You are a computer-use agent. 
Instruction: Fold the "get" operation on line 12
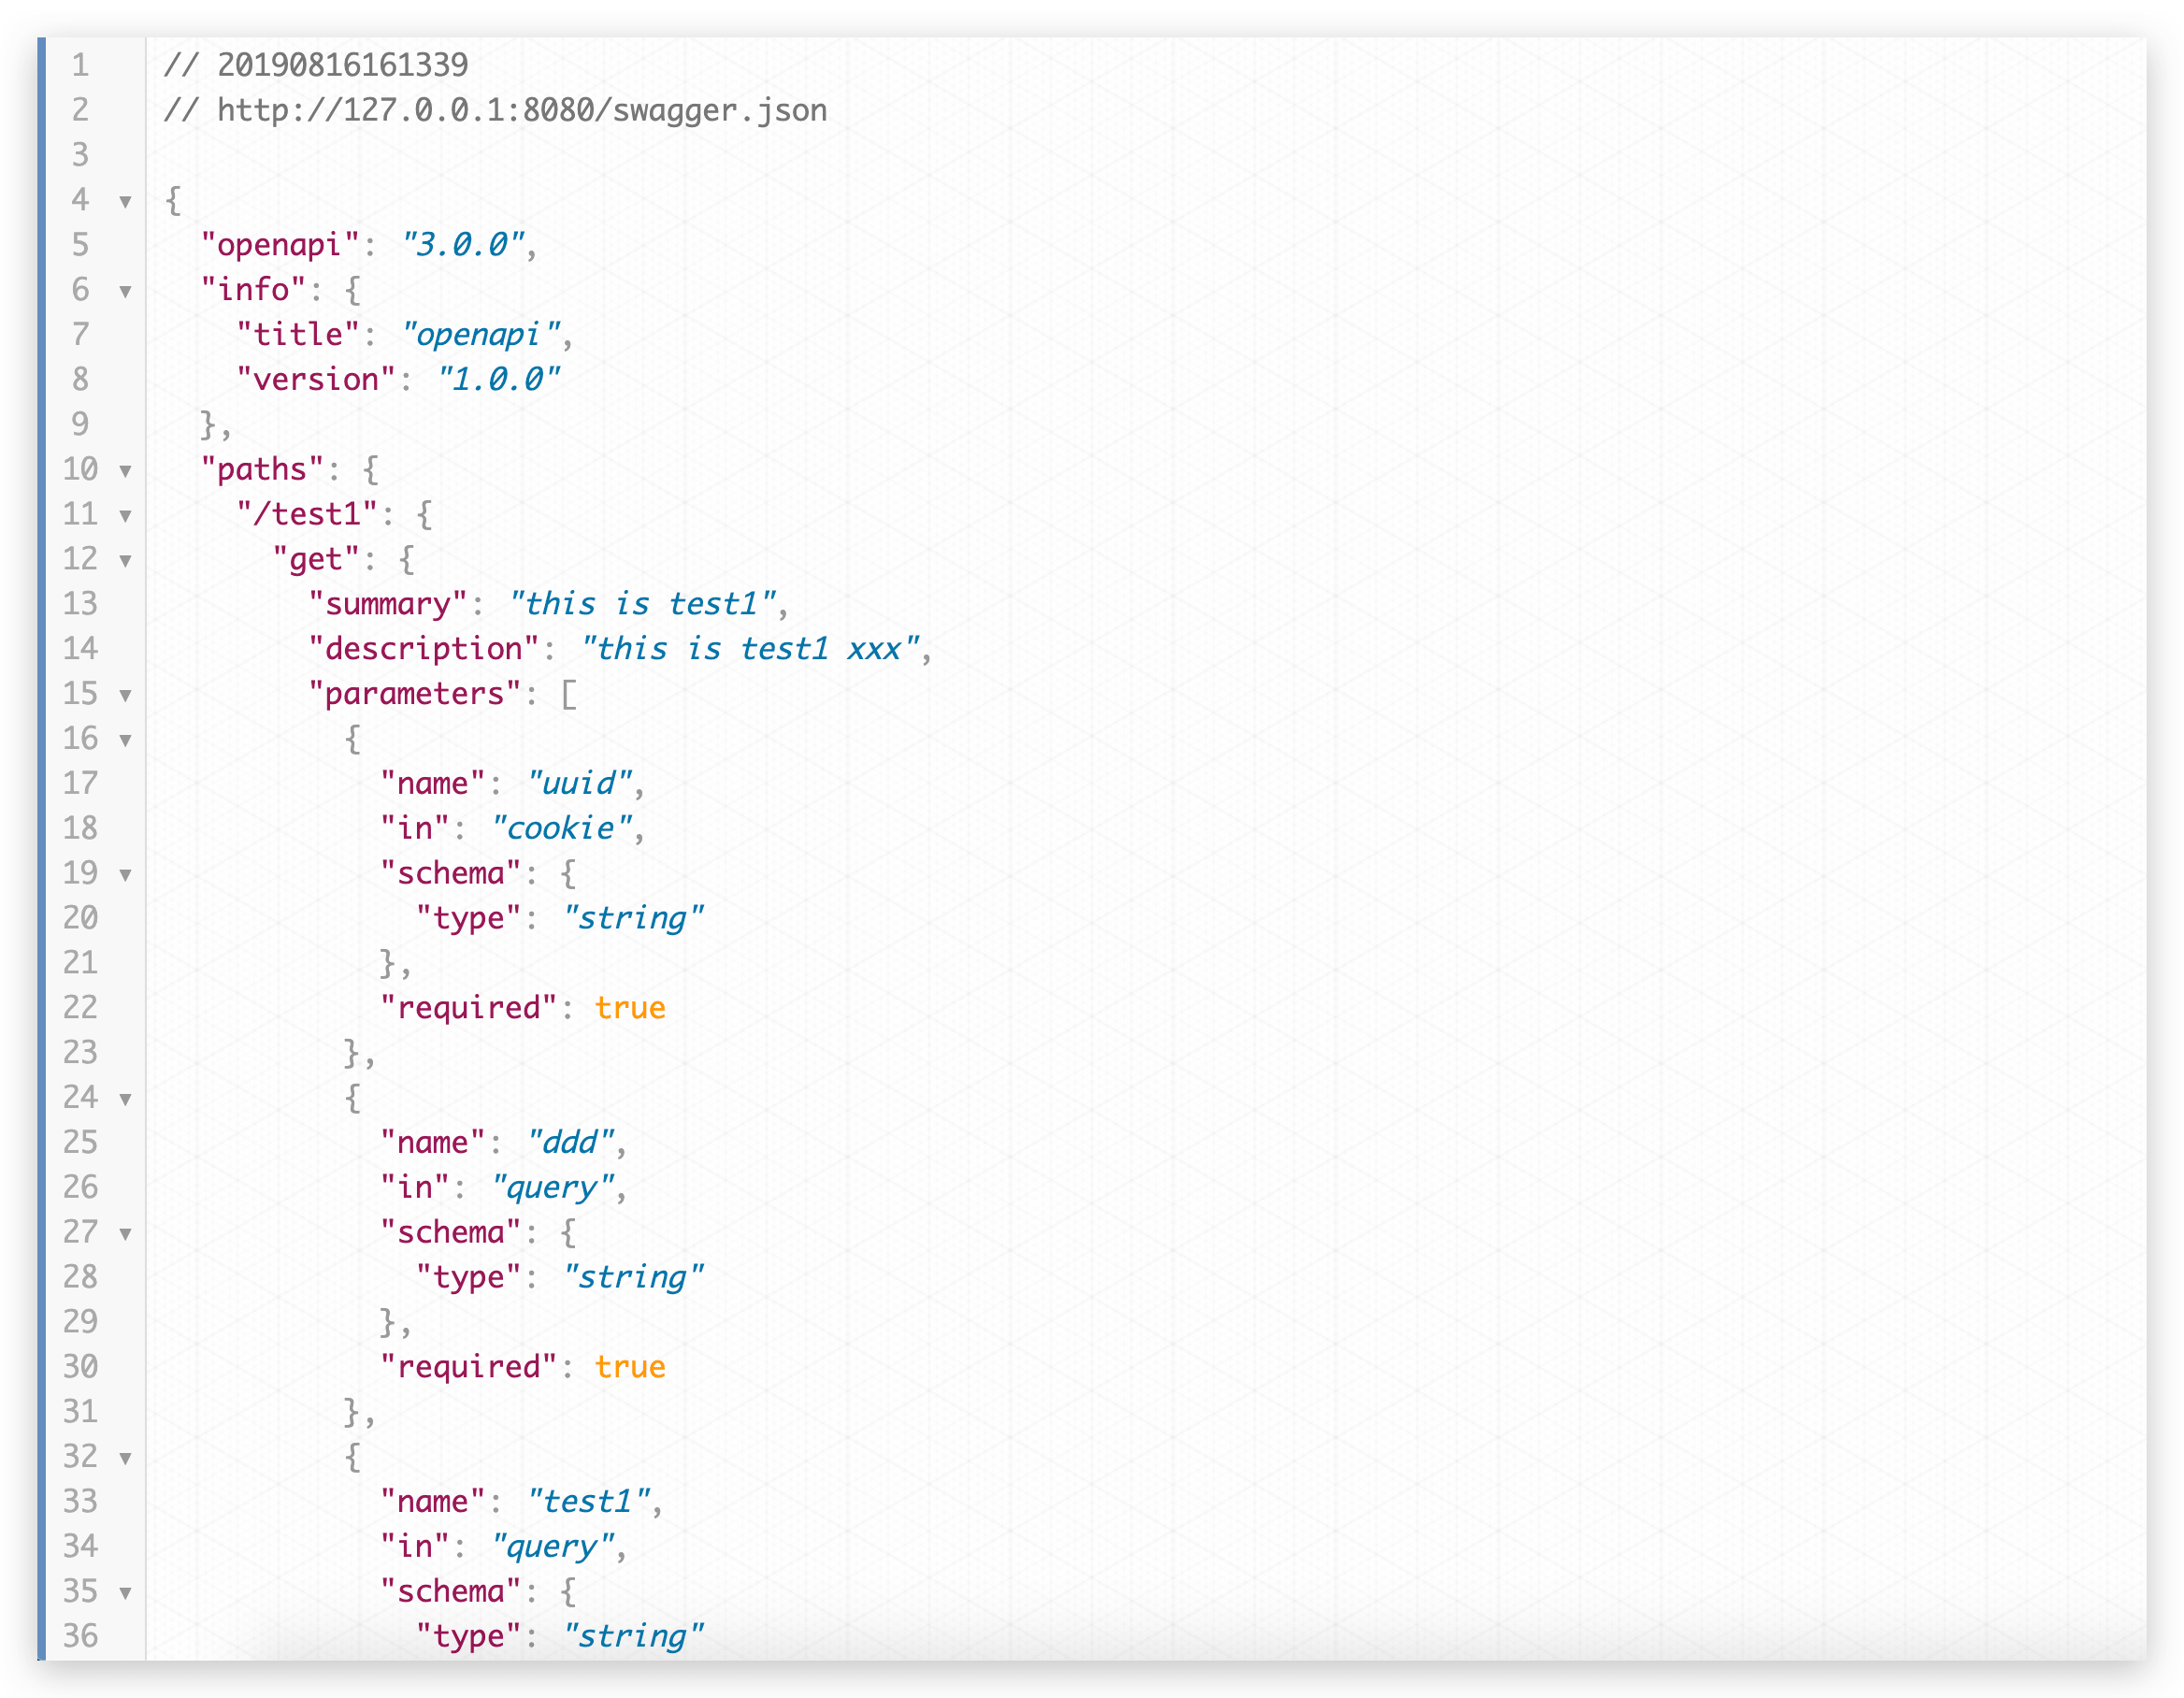(x=125, y=561)
